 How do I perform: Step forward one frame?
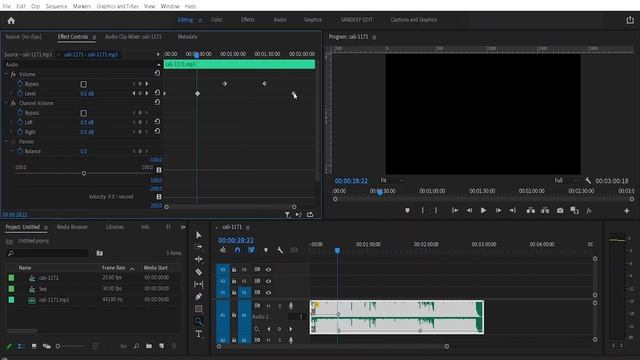click(x=498, y=211)
